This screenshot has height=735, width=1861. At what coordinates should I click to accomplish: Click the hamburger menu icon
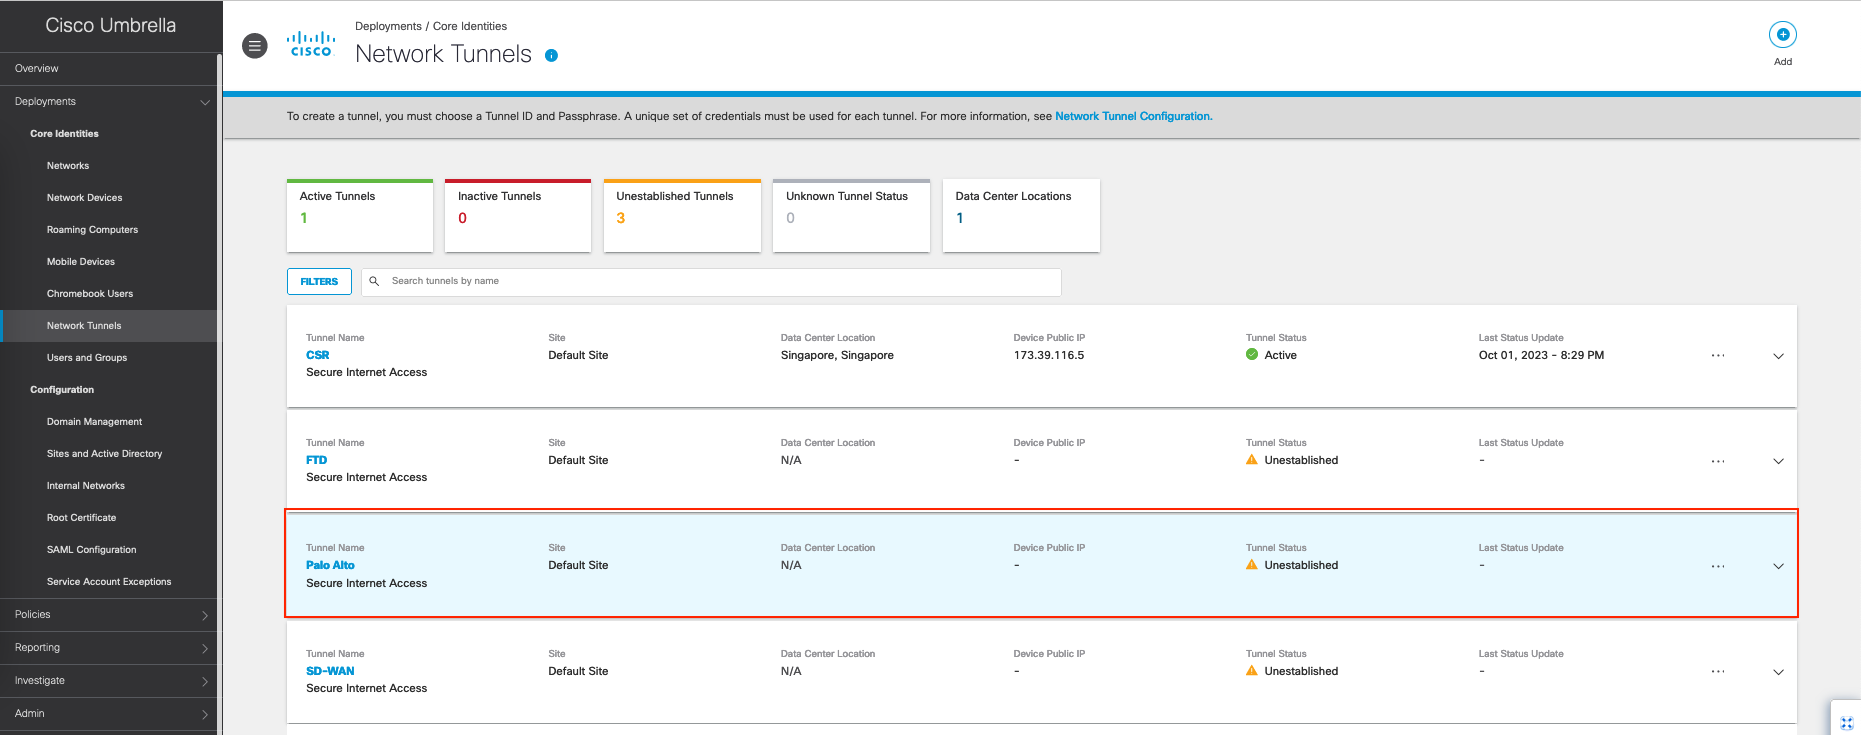coord(255,46)
